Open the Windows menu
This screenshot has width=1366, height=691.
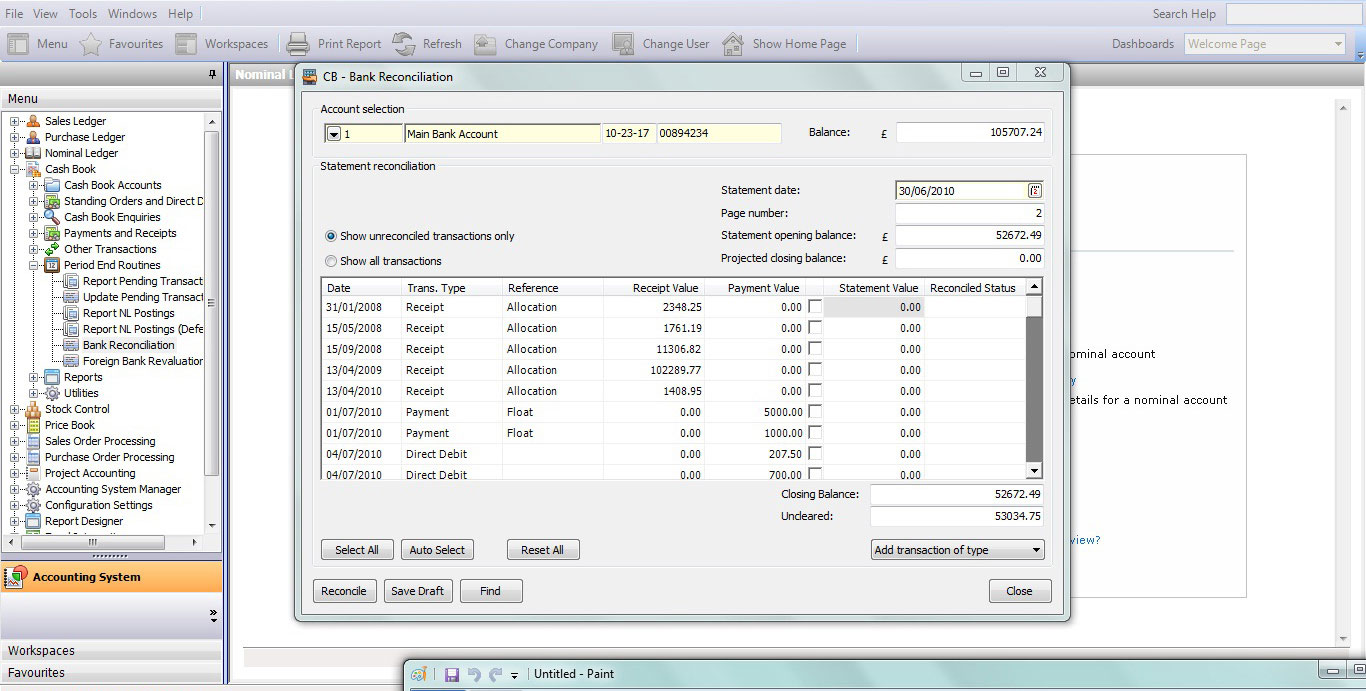132,14
